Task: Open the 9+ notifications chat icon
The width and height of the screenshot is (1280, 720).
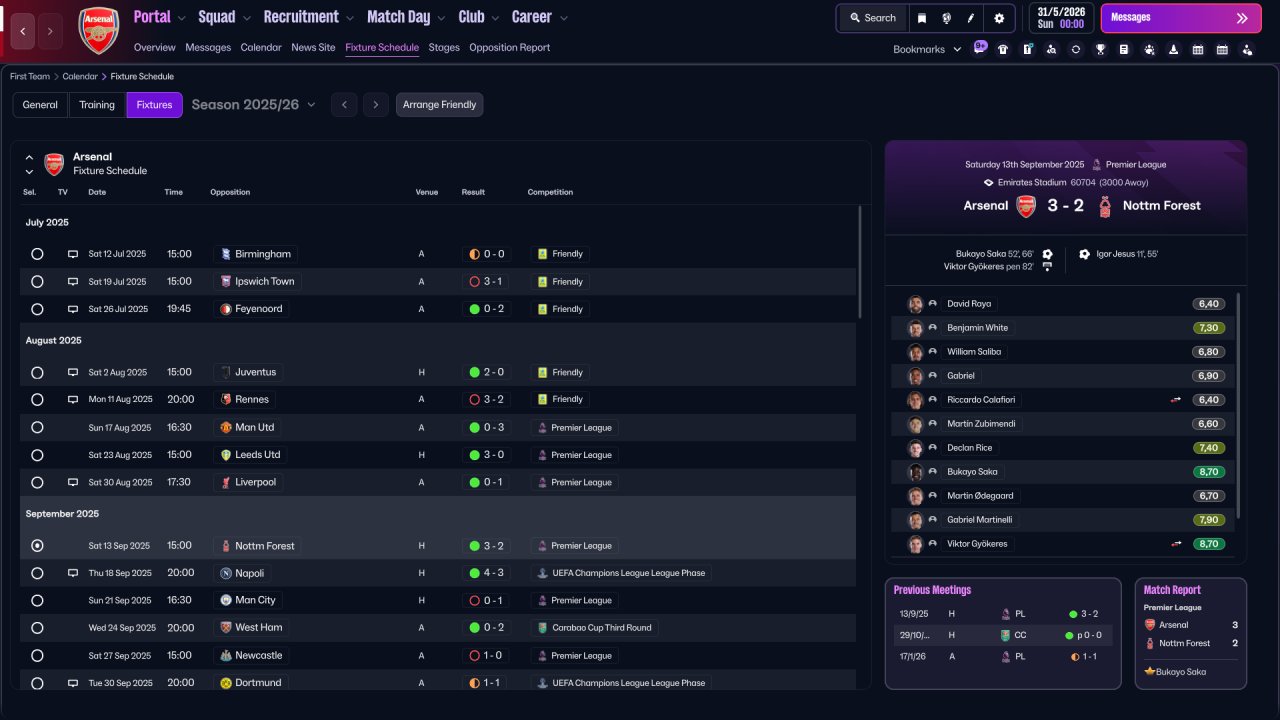Action: [x=980, y=47]
